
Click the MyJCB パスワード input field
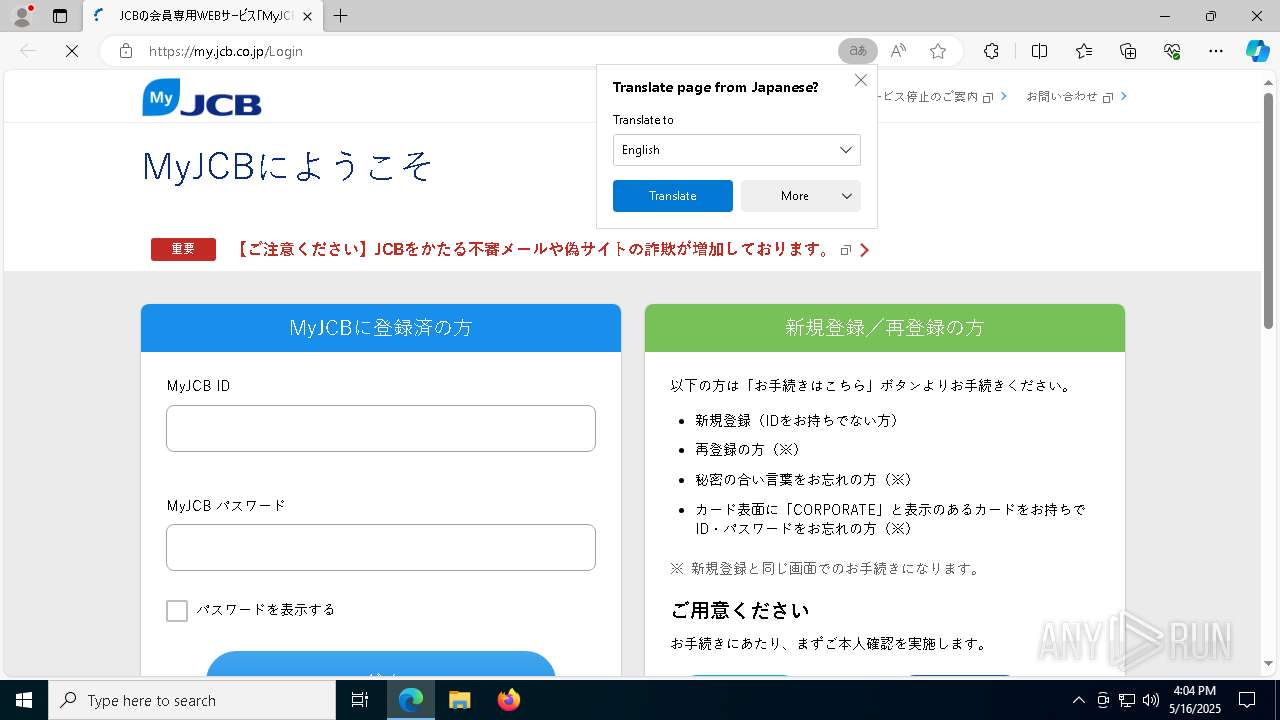click(381, 547)
